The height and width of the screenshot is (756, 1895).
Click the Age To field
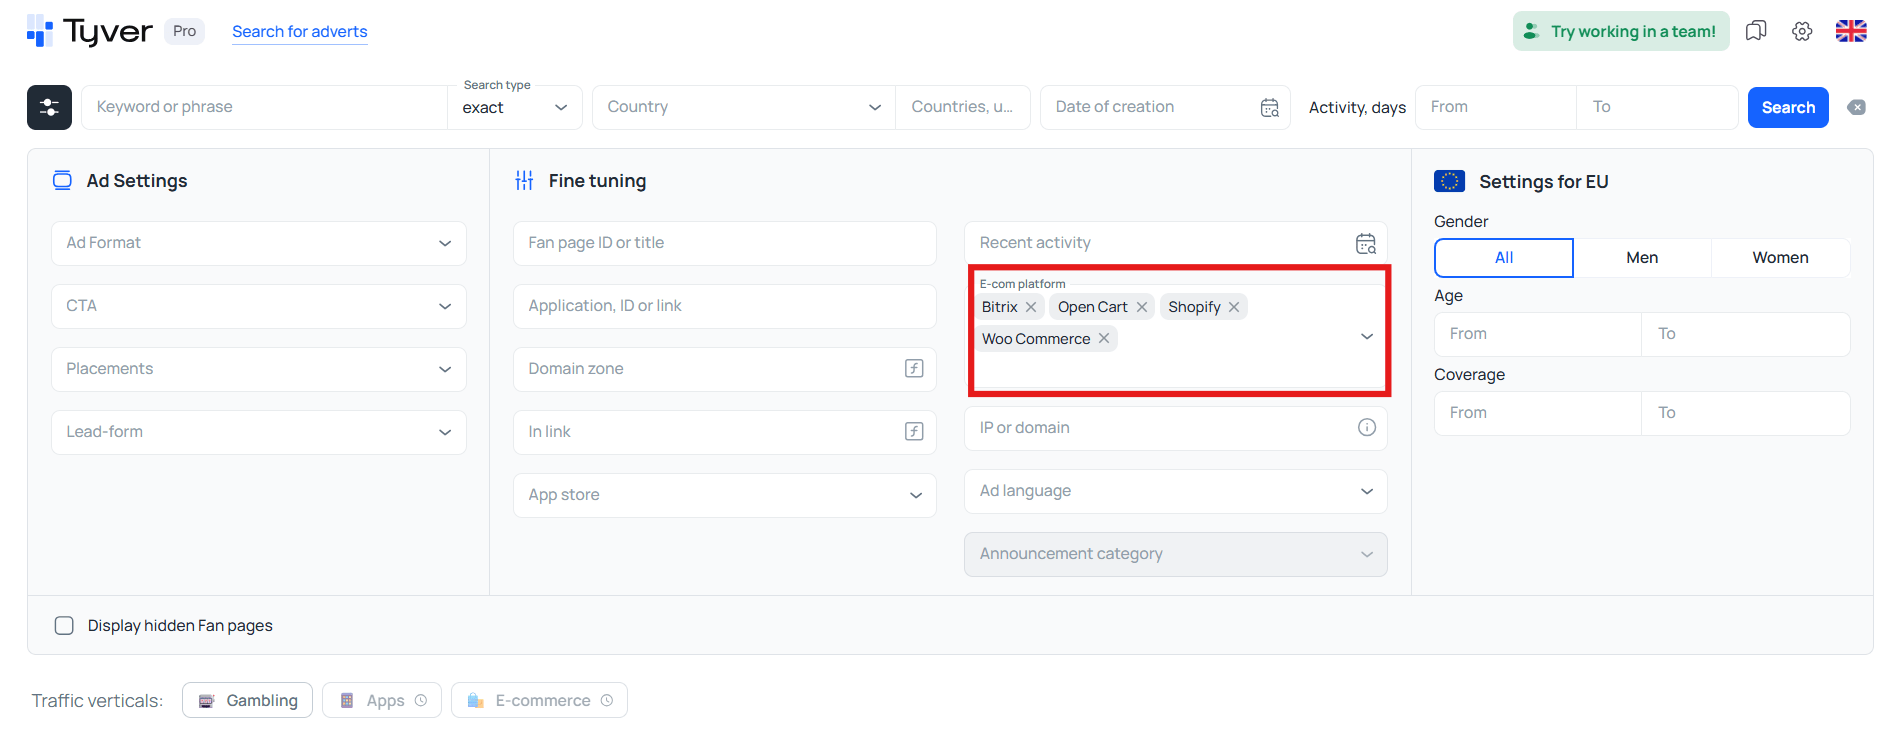coord(1746,334)
